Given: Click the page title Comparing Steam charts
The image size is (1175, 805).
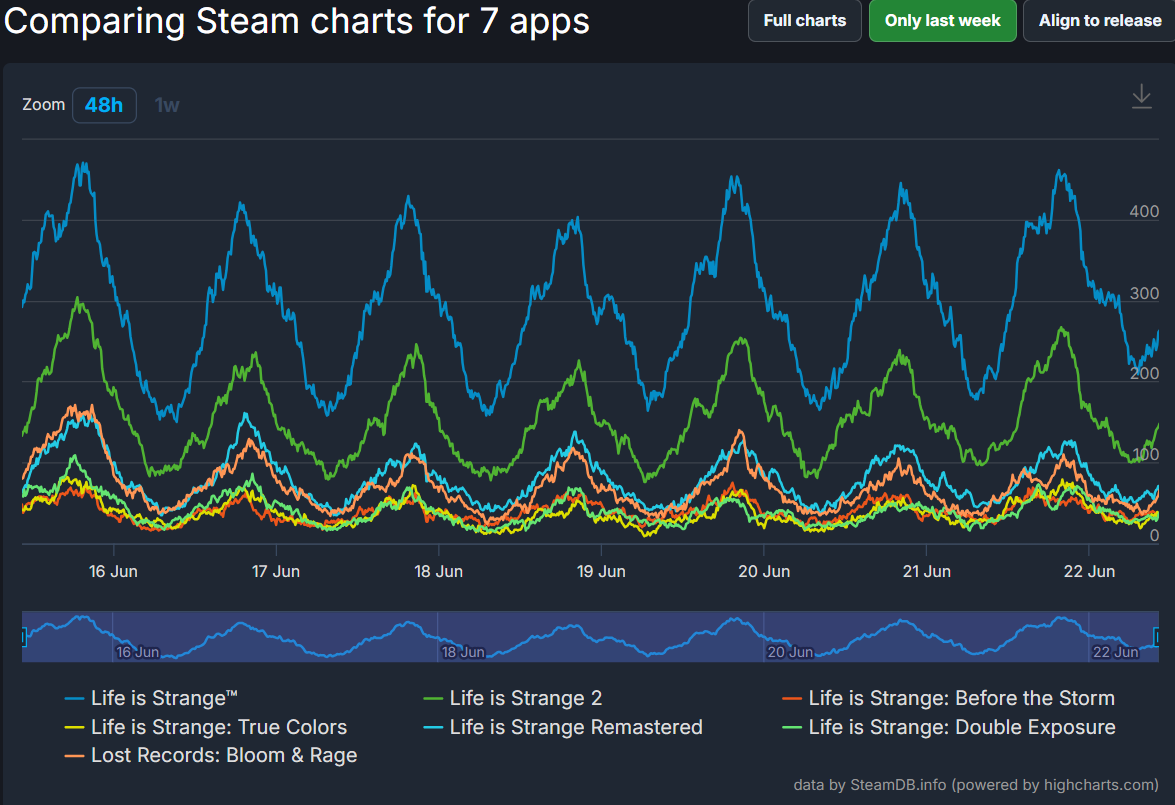Looking at the screenshot, I should click(x=297, y=20).
